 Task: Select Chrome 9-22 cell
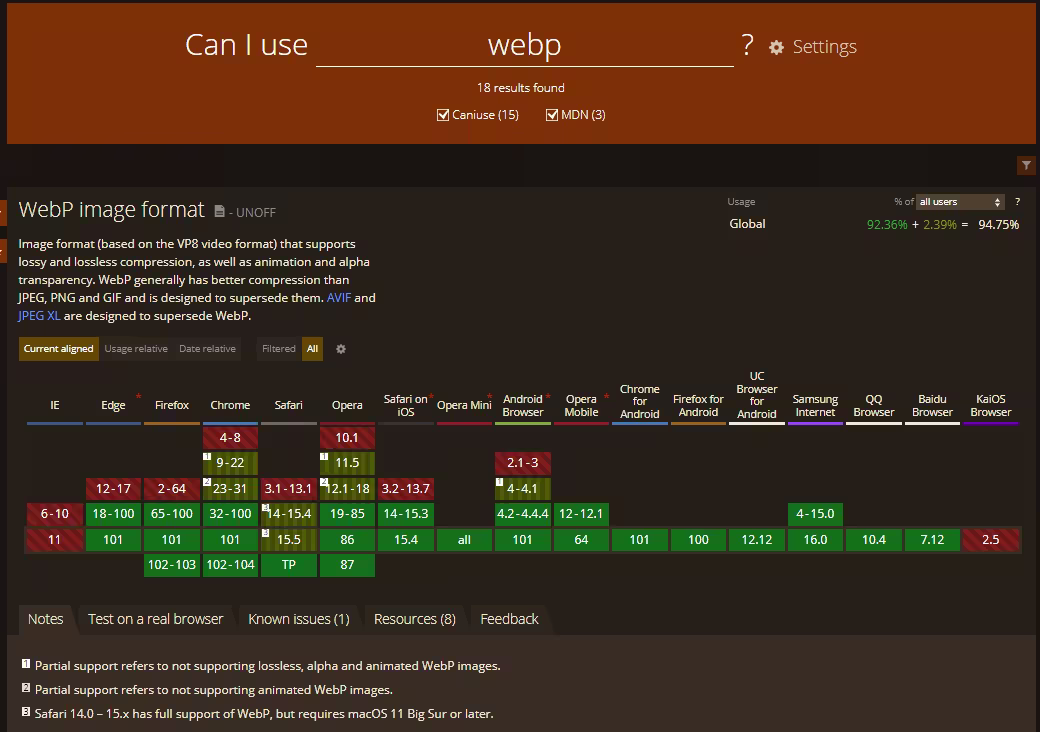(x=230, y=463)
